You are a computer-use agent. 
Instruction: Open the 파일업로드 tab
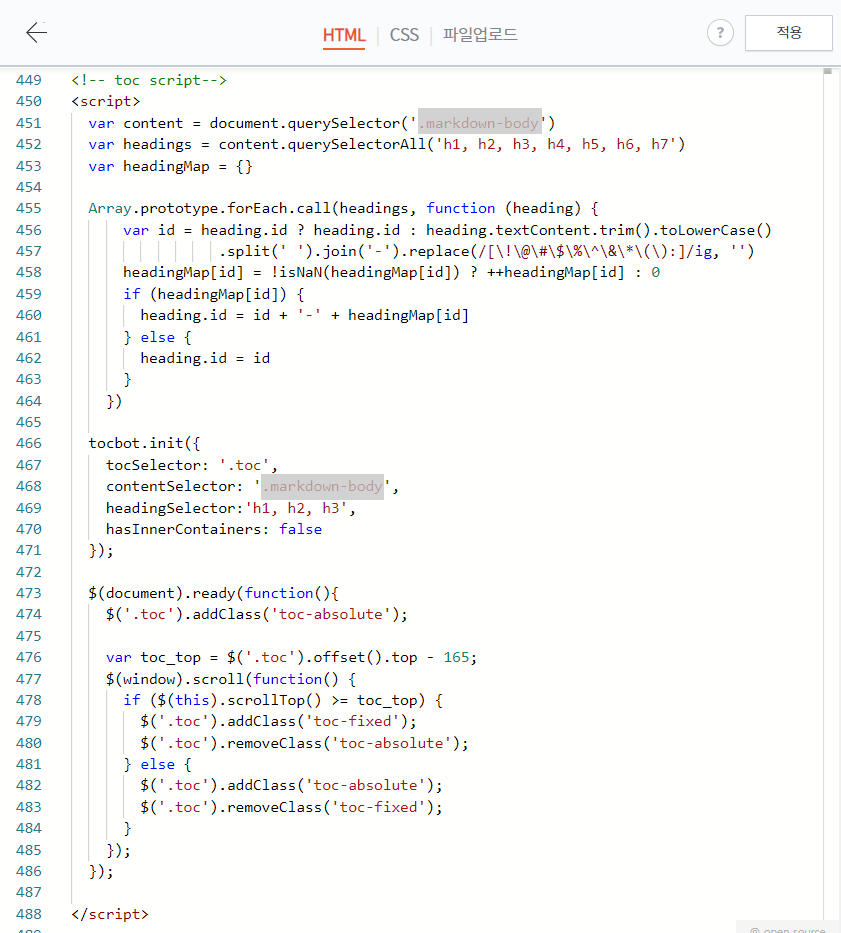pyautogui.click(x=480, y=35)
